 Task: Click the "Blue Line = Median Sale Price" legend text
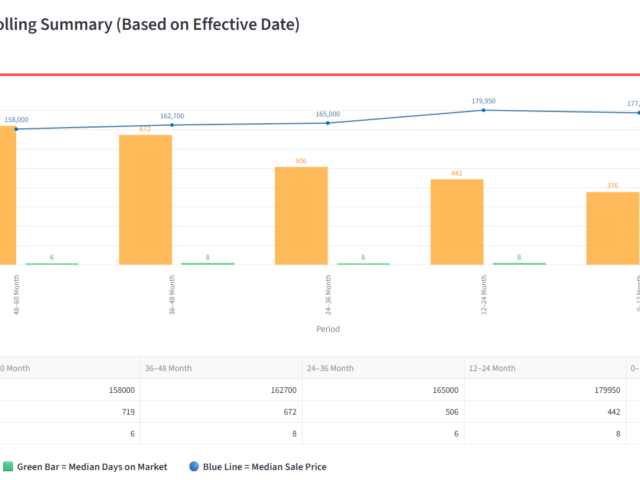point(264,466)
